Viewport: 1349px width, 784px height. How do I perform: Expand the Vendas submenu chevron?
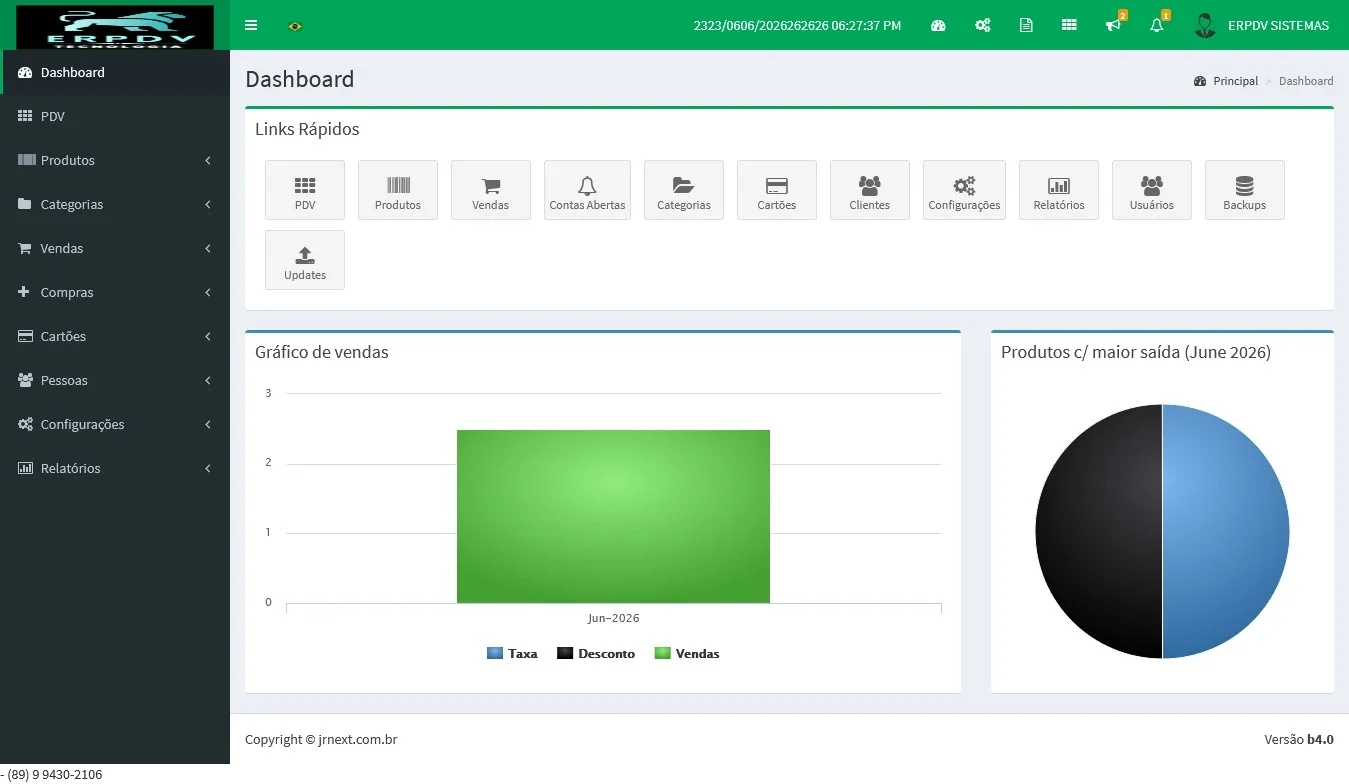208,248
